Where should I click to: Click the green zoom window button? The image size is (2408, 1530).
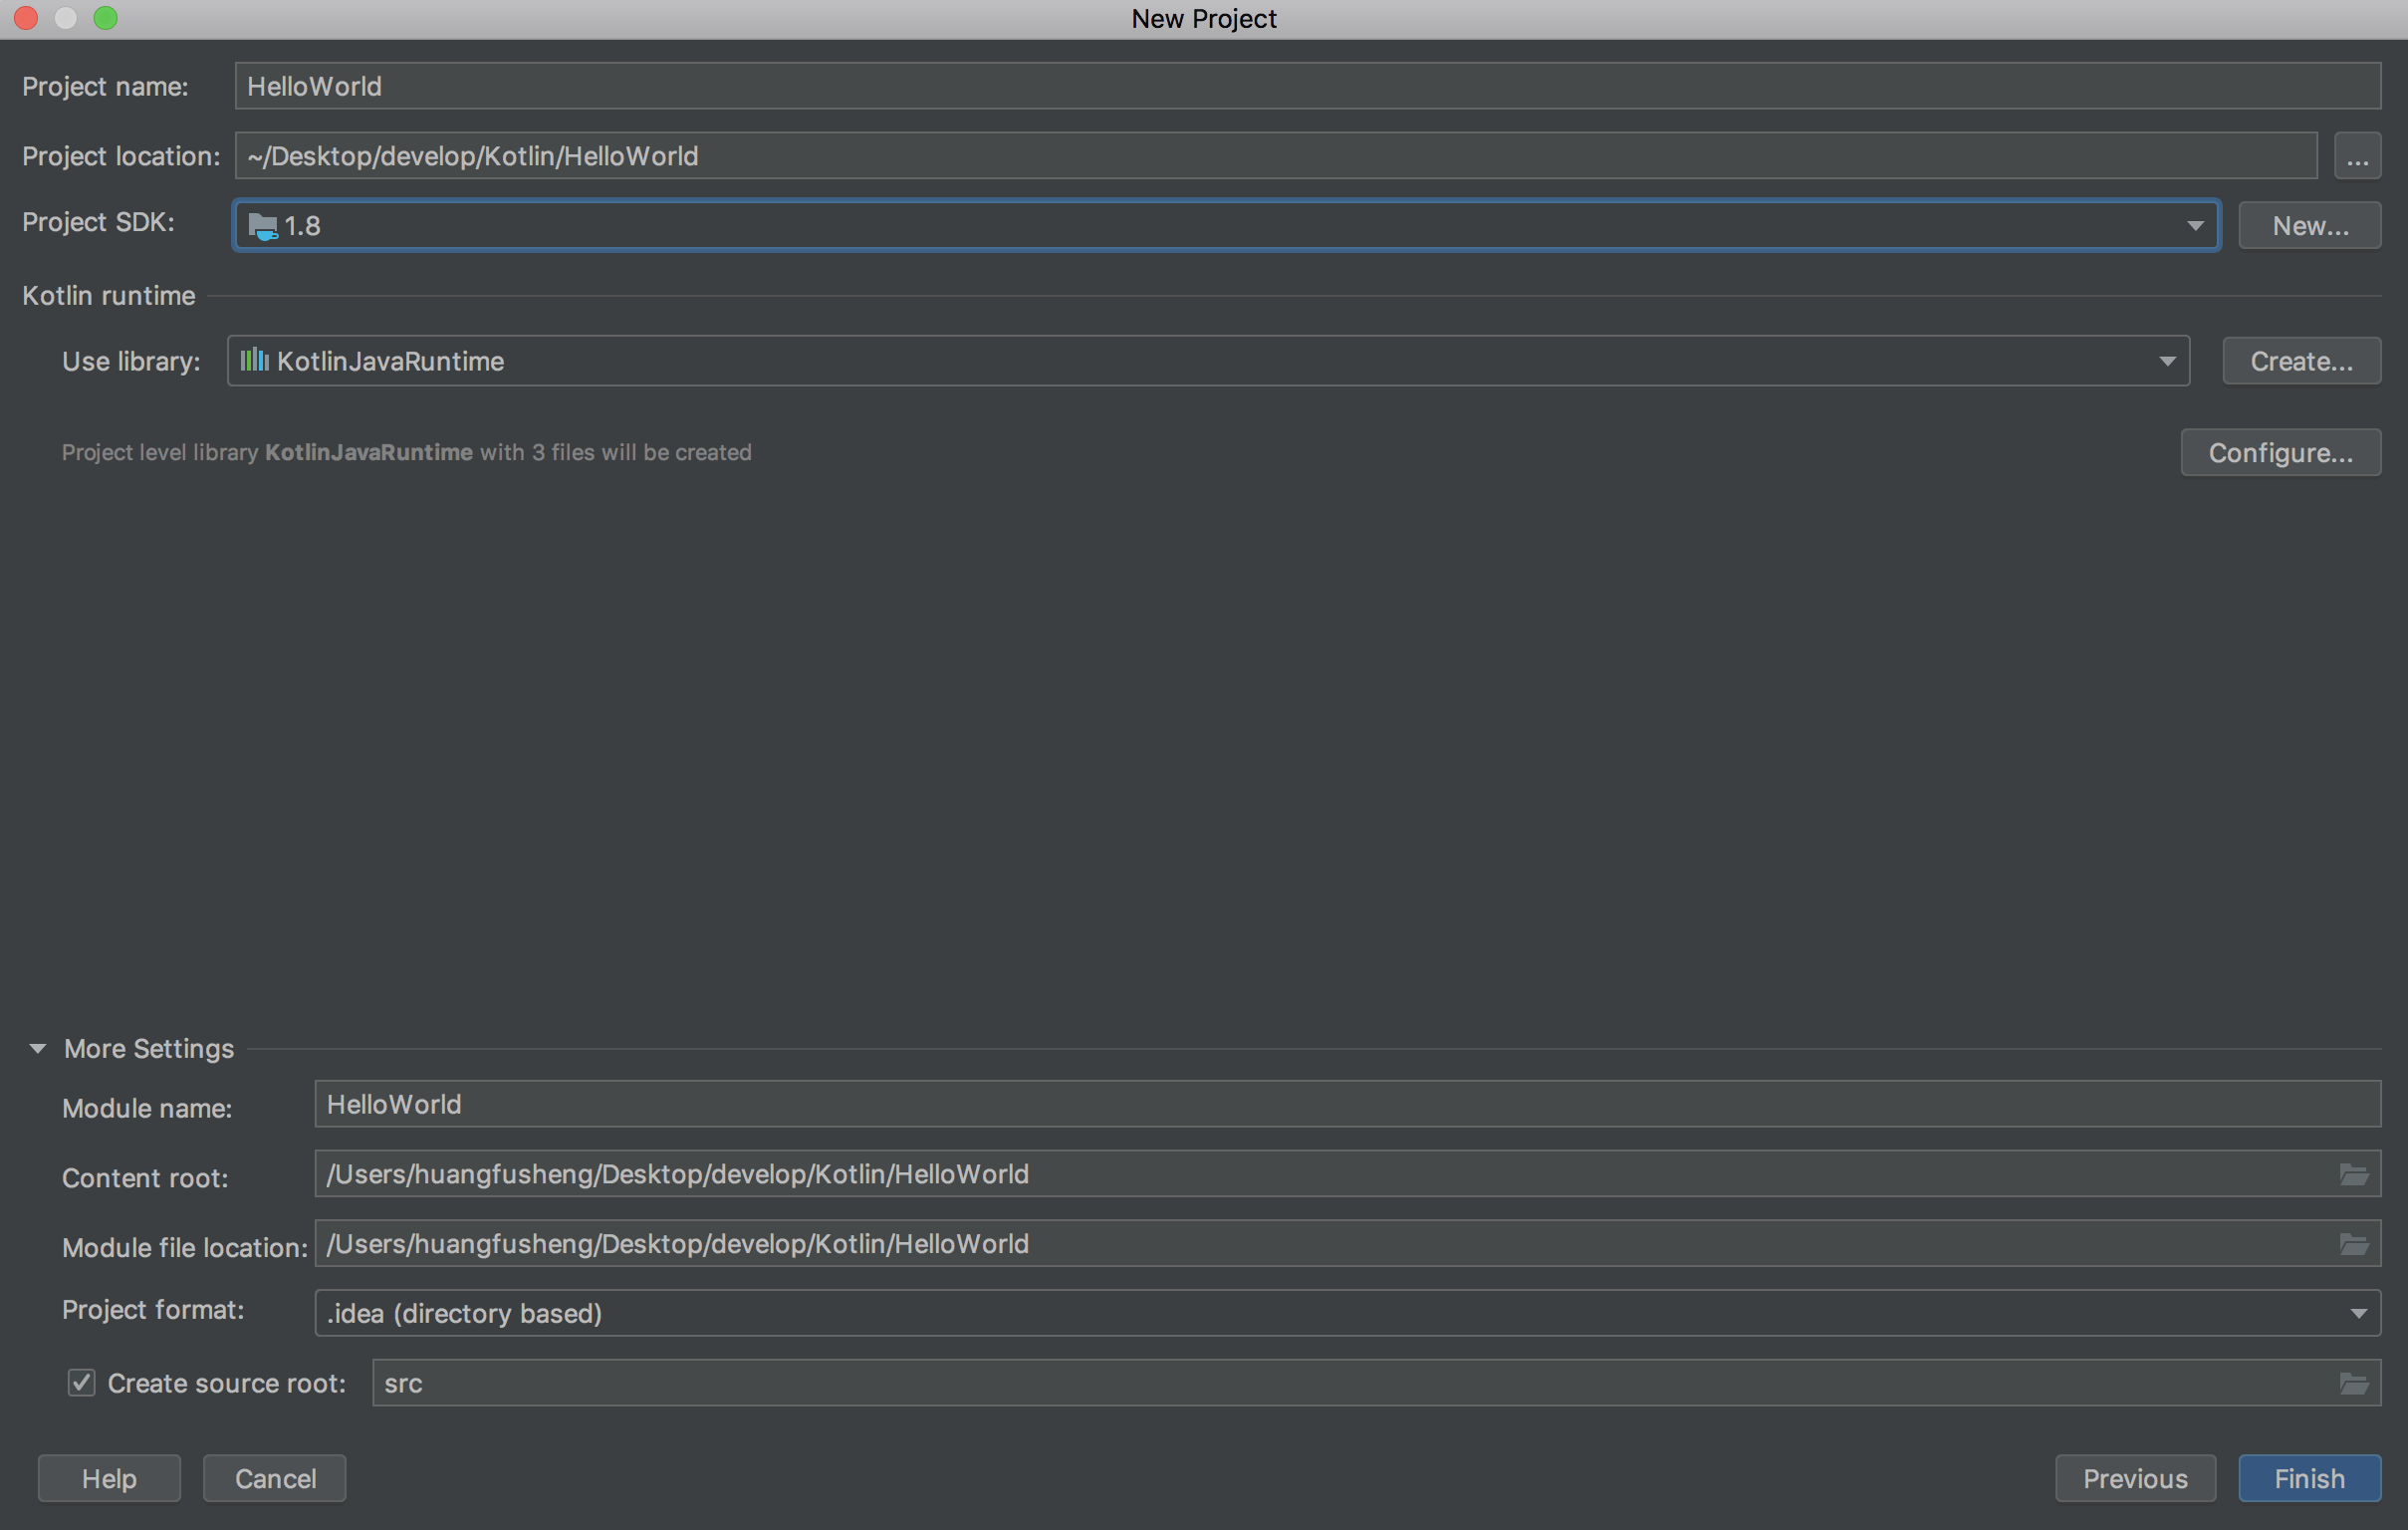105,18
